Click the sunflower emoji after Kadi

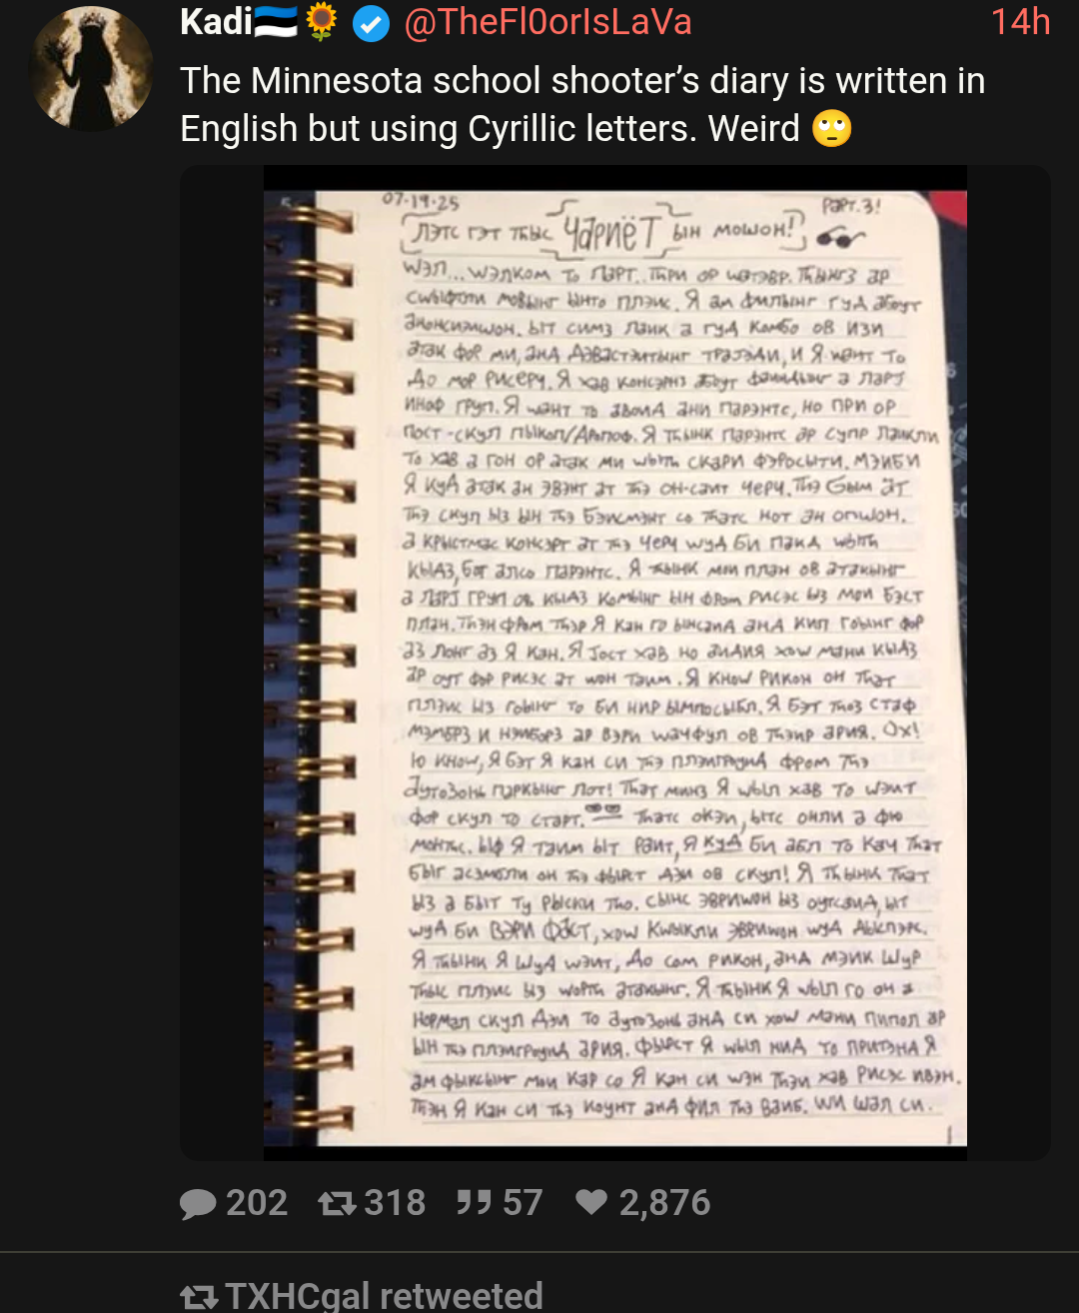pos(320,21)
